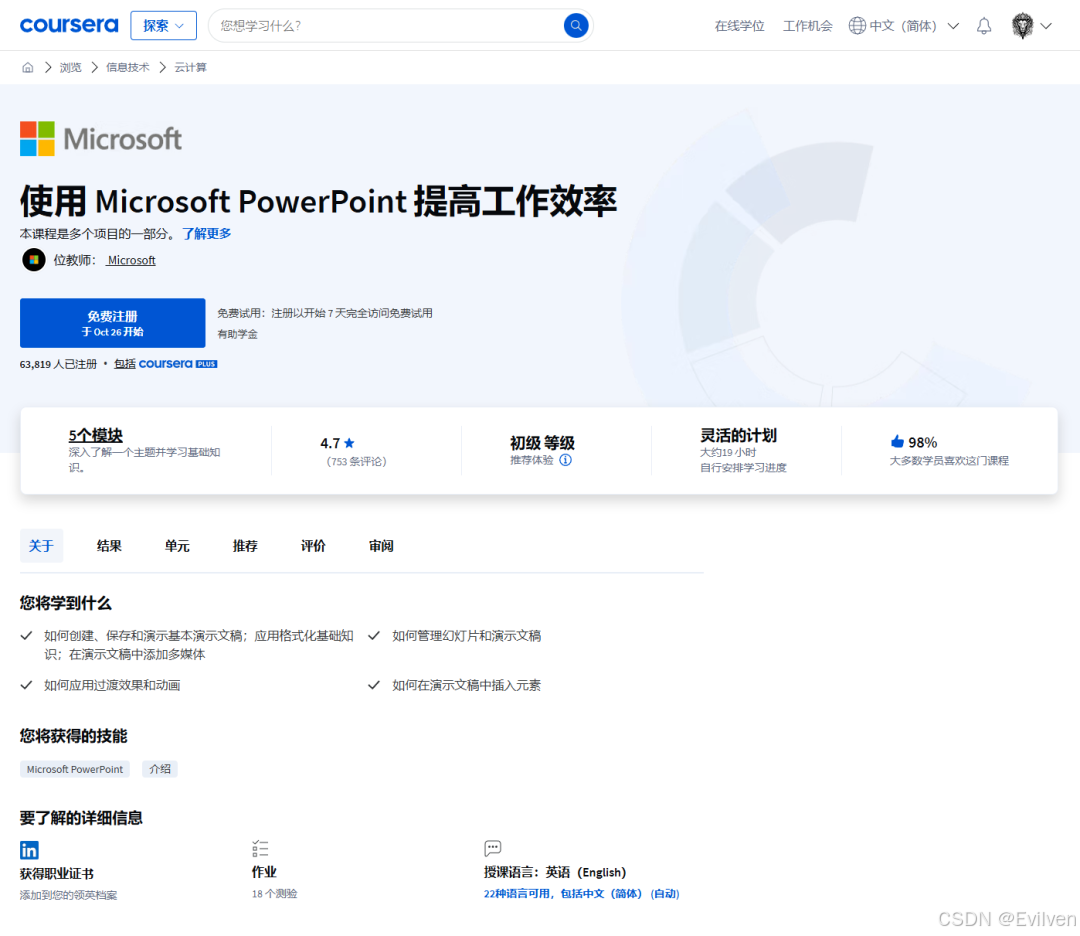The width and height of the screenshot is (1080, 936).
Task: Click the 灵活的计划 heading
Action: click(738, 435)
